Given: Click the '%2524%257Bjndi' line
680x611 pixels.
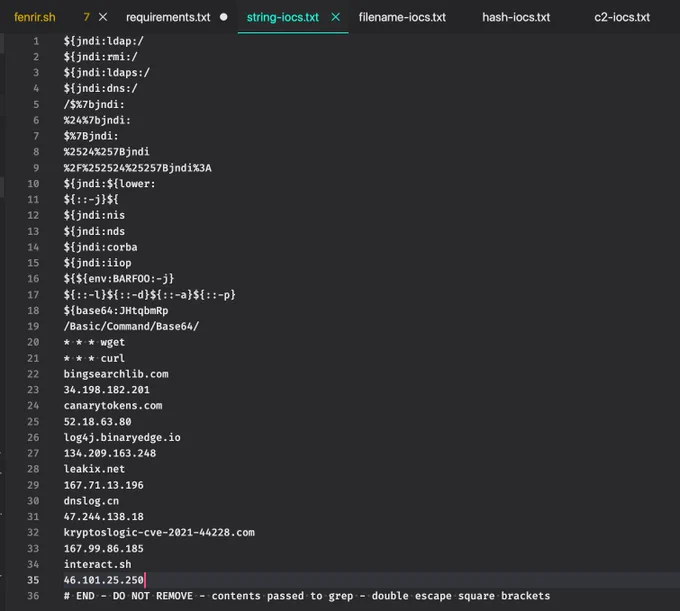Looking at the screenshot, I should (x=107, y=152).
